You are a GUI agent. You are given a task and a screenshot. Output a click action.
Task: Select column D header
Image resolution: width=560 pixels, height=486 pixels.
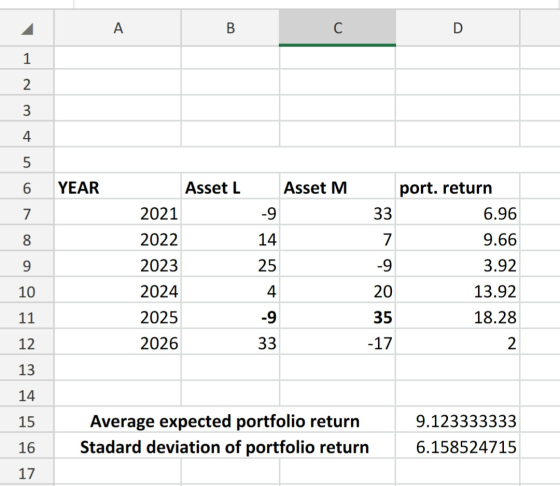(458, 28)
